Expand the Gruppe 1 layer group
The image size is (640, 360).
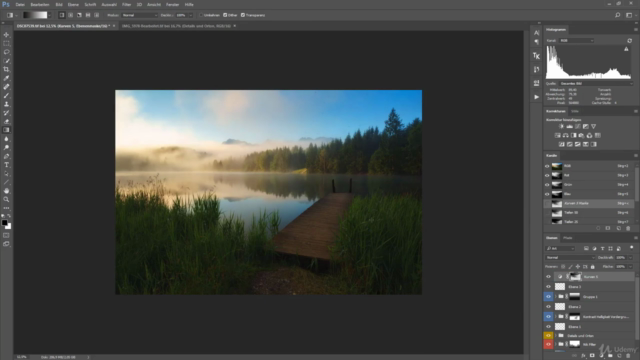point(556,297)
